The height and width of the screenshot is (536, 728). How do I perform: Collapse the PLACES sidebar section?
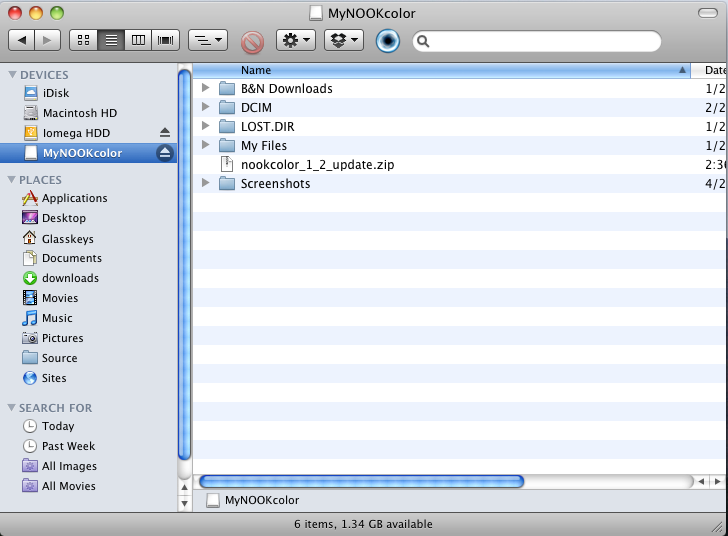(x=12, y=180)
